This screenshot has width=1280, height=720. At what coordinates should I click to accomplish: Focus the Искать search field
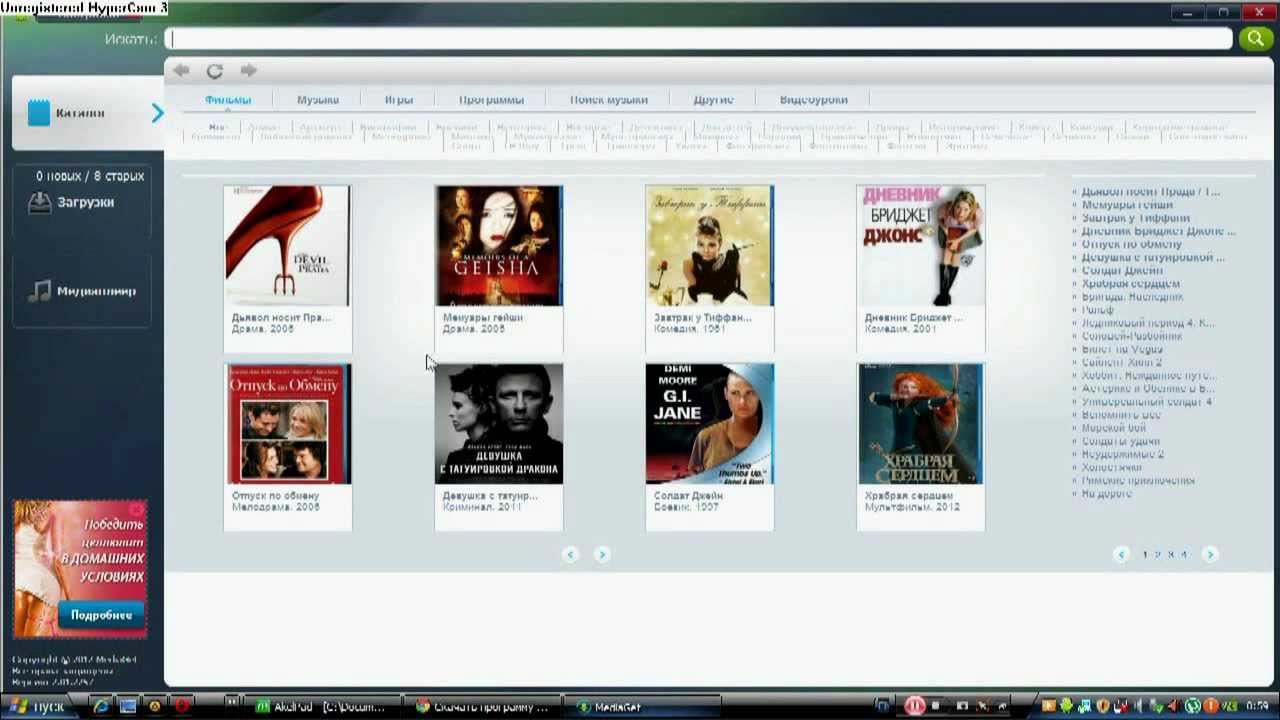[x=699, y=38]
